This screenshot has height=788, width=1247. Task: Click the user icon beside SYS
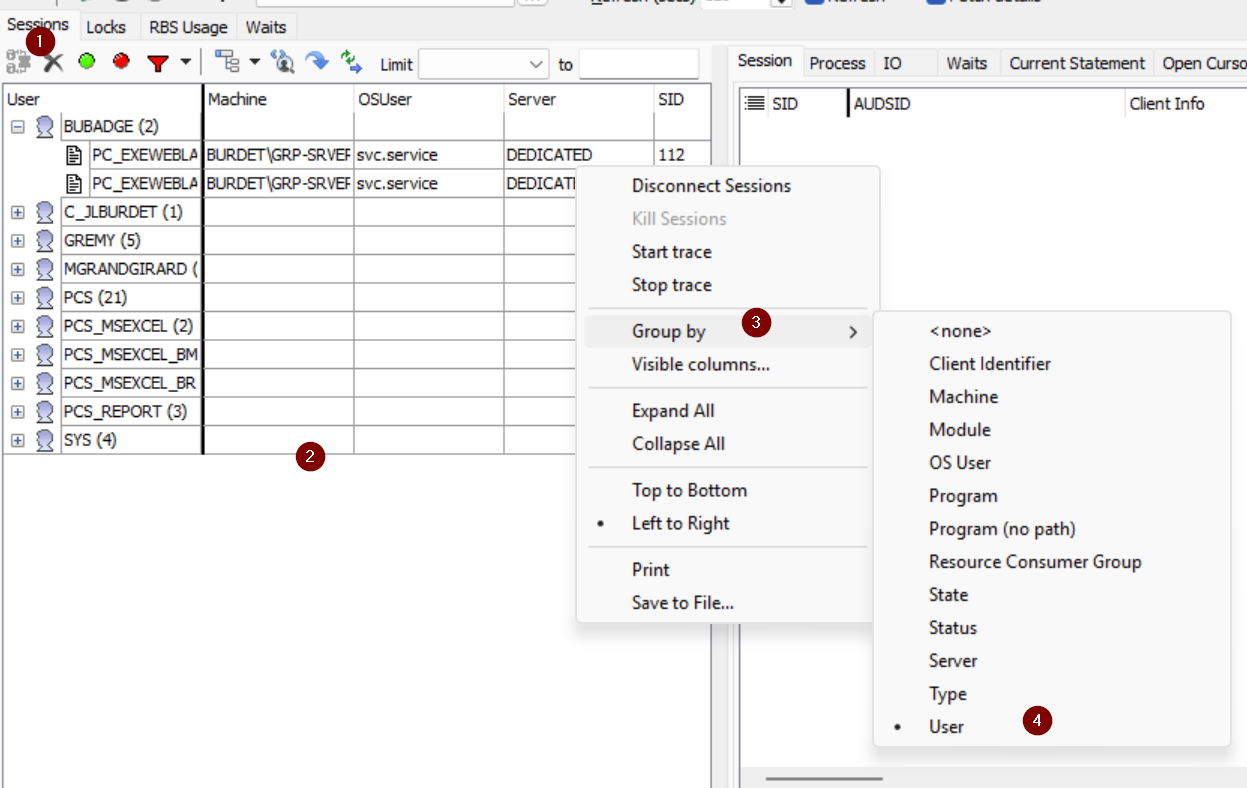(x=44, y=440)
